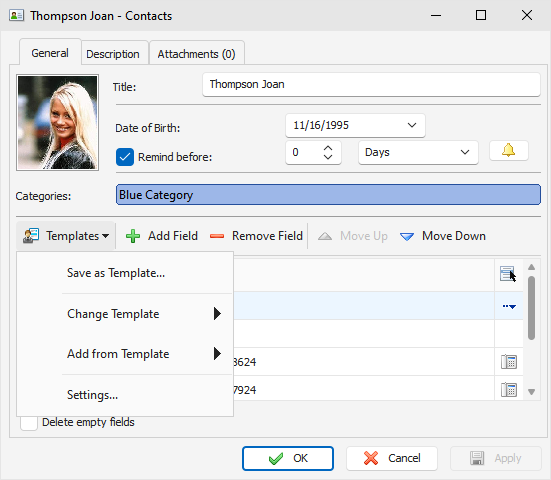Click the fields list scroll down arrow
The height and width of the screenshot is (480, 551).
(531, 391)
